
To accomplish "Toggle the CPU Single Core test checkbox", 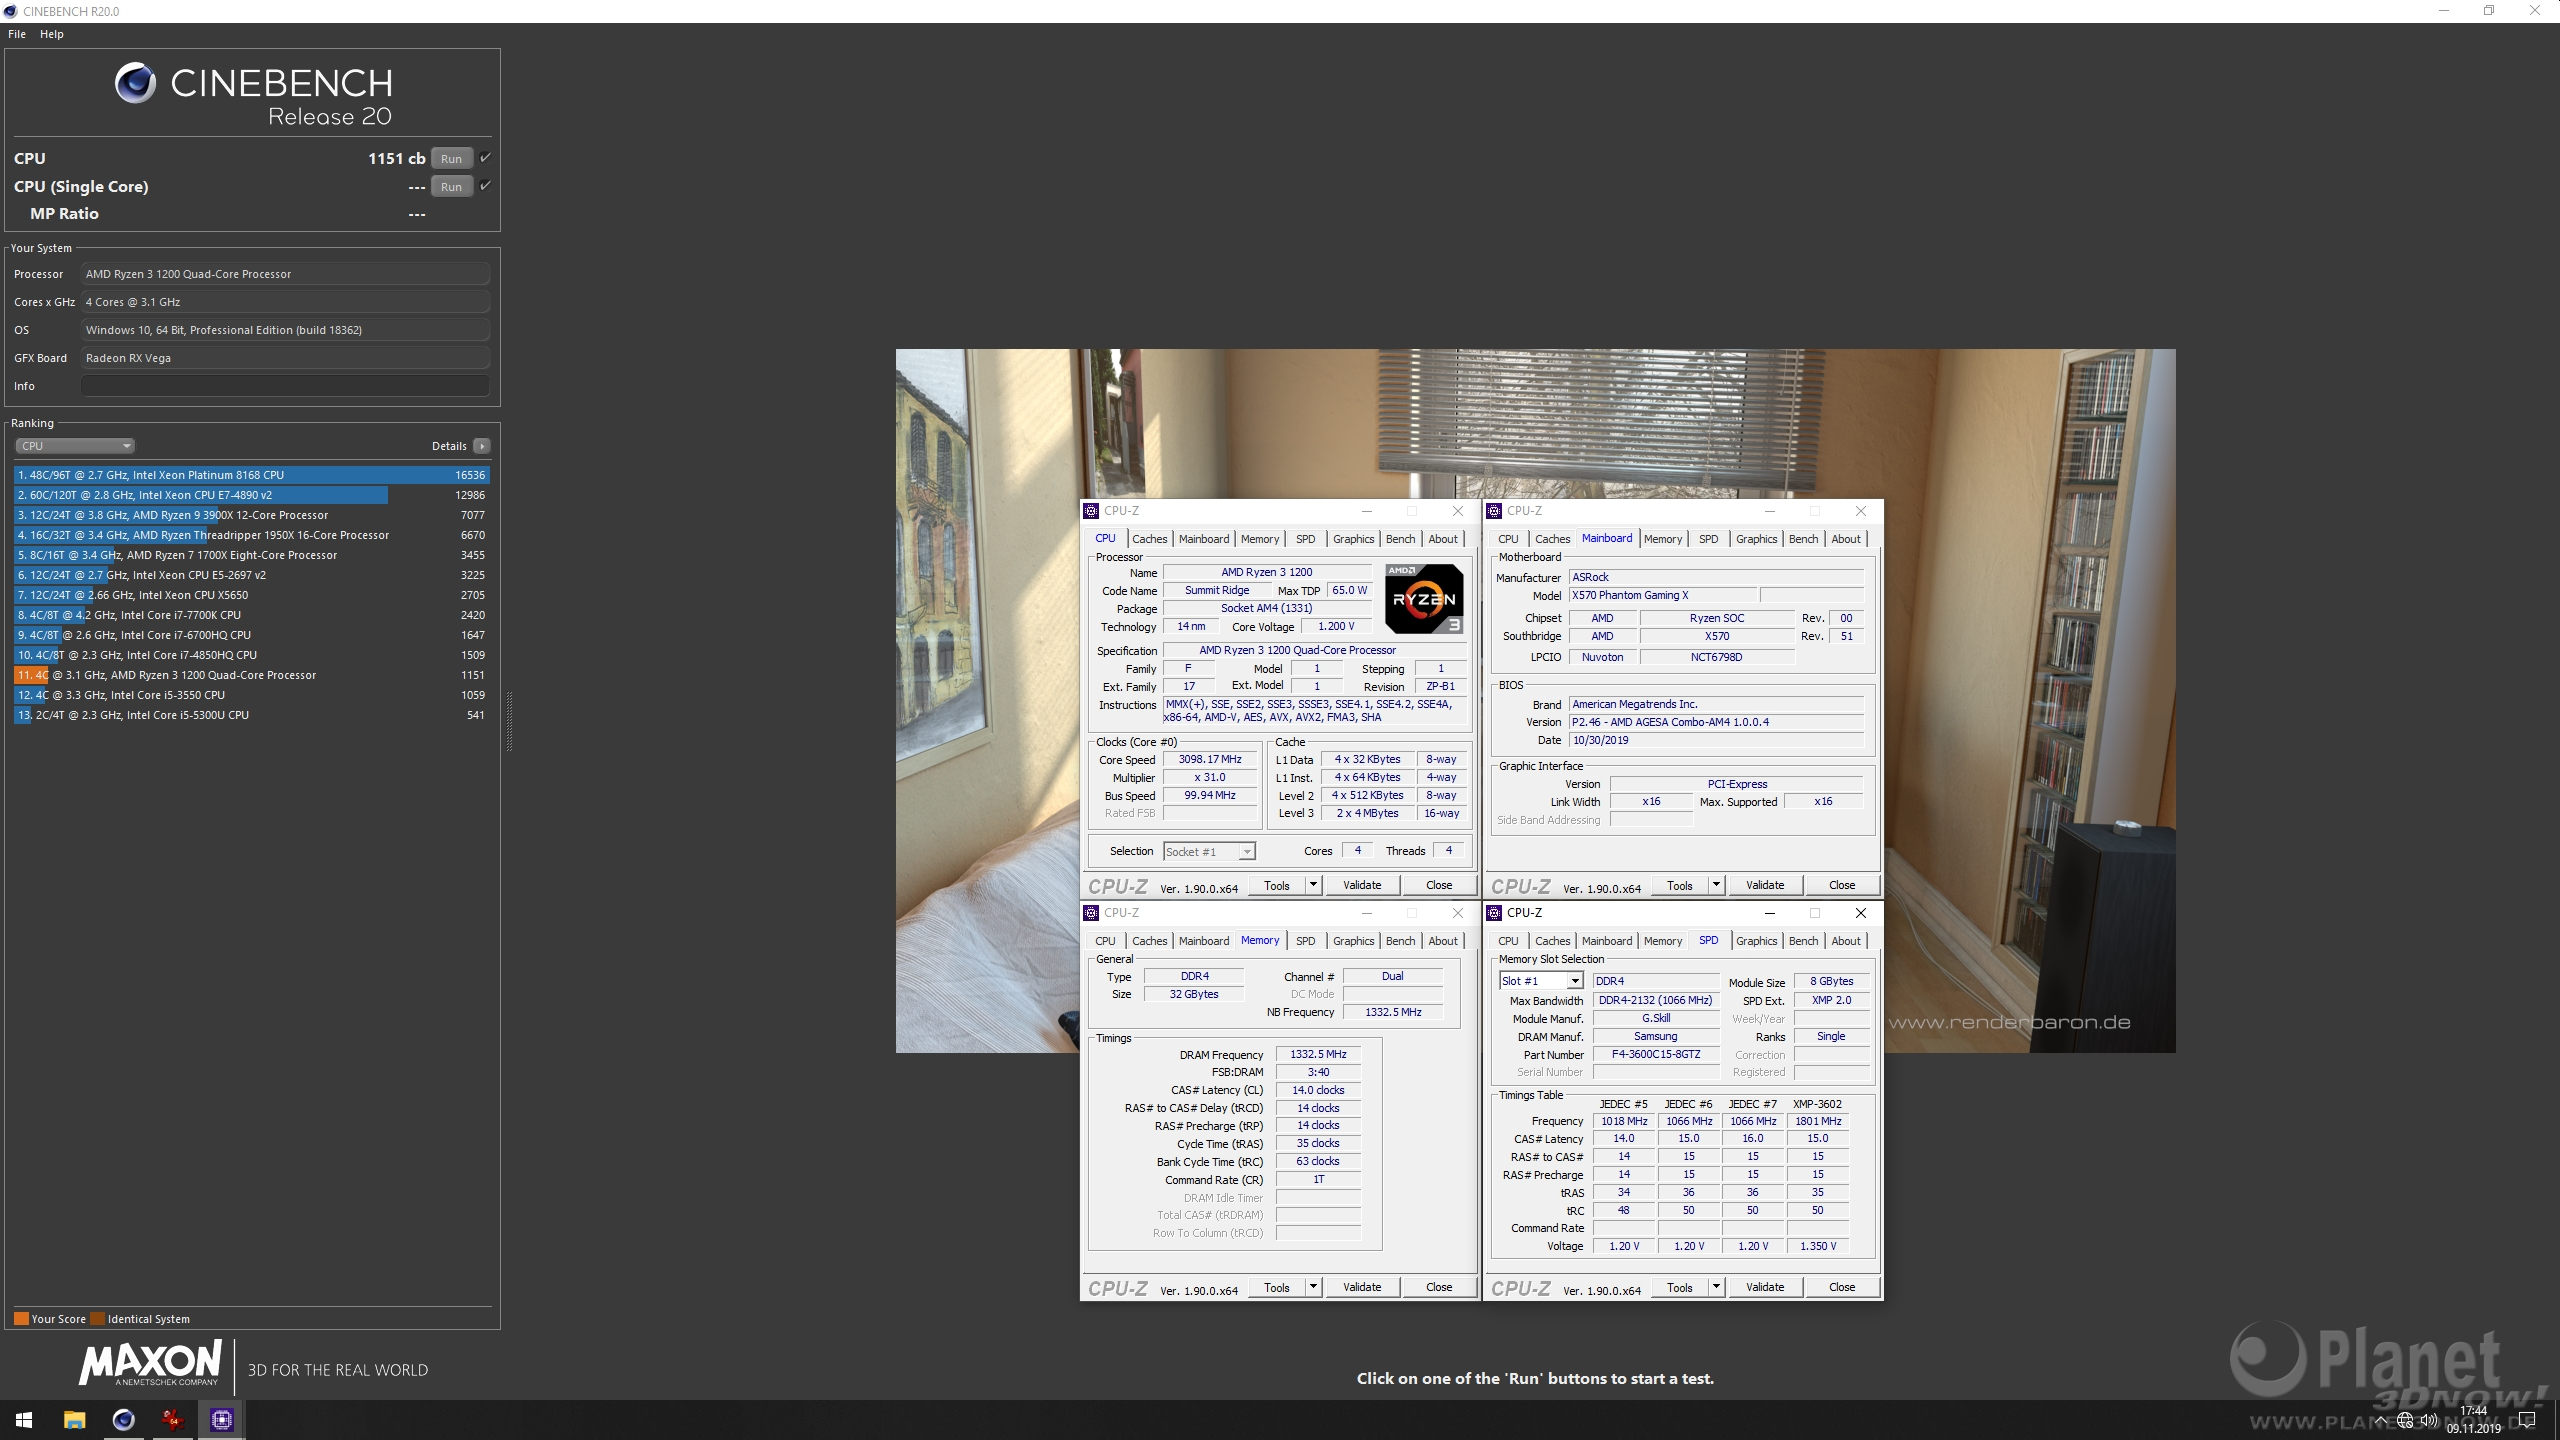I will [x=485, y=186].
